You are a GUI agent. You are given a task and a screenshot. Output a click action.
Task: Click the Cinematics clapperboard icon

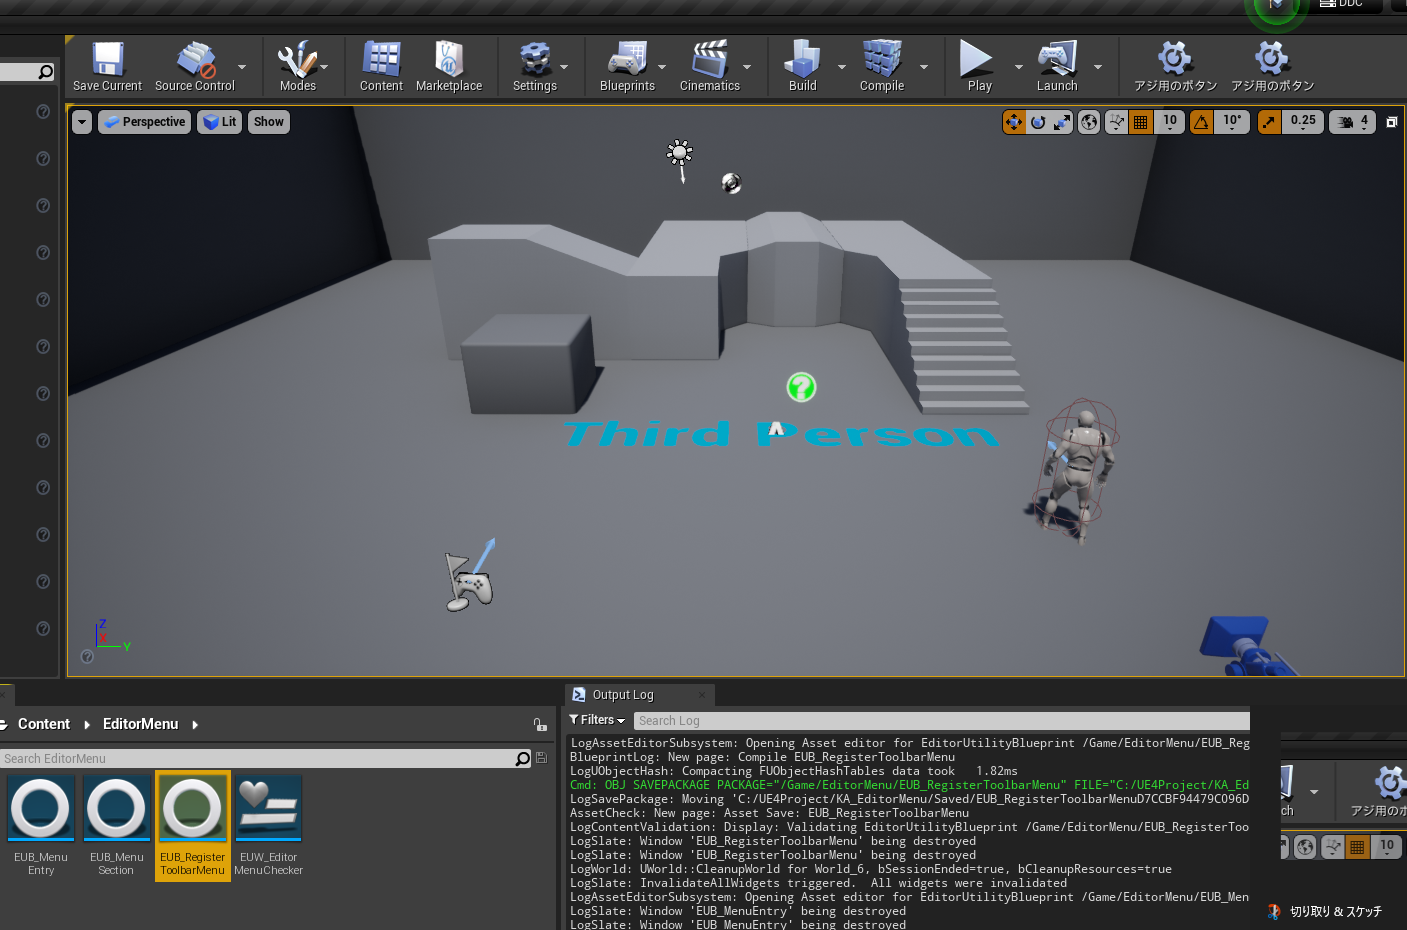709,67
